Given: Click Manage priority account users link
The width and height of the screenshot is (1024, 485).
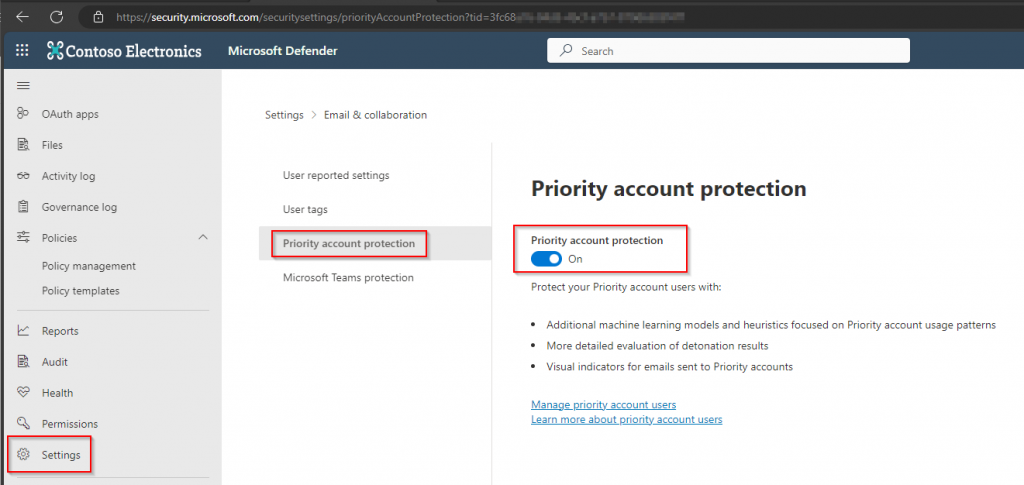Looking at the screenshot, I should [603, 405].
